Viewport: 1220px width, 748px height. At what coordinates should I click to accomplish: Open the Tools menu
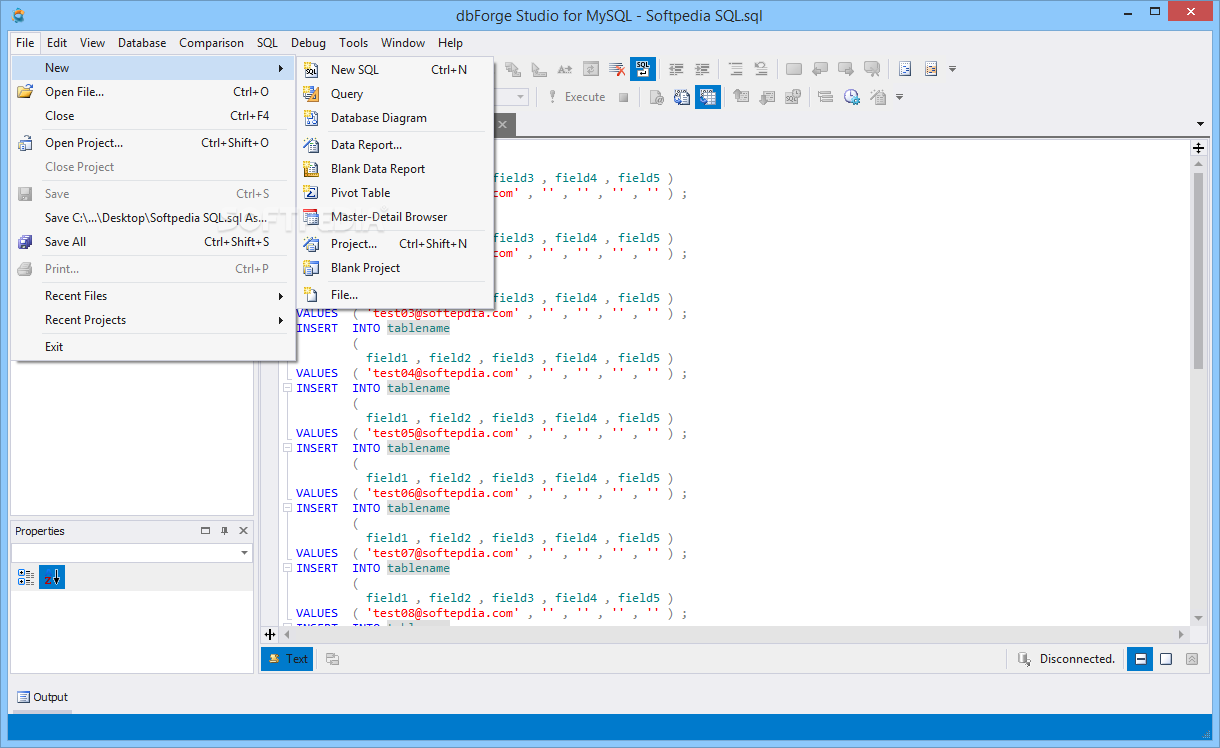click(353, 43)
